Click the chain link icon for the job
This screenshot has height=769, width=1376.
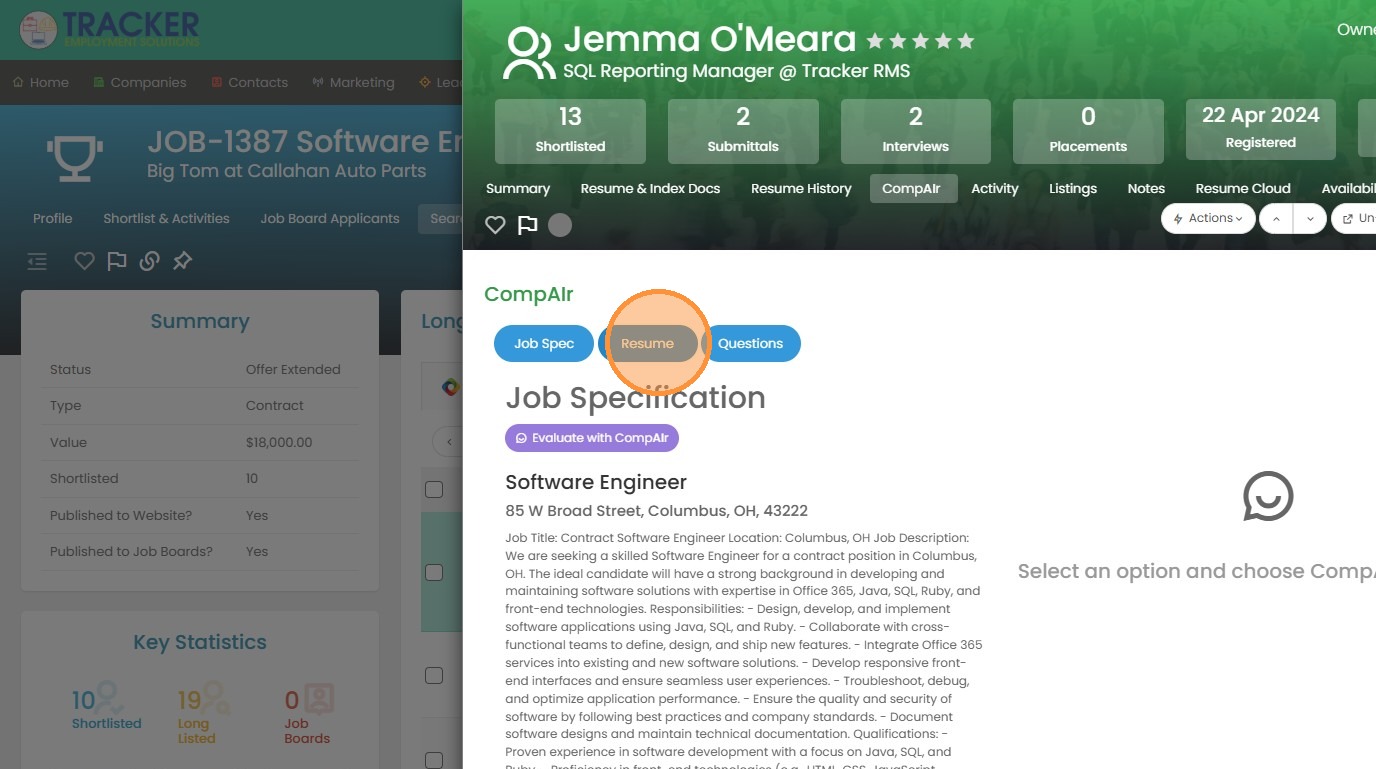coord(149,261)
